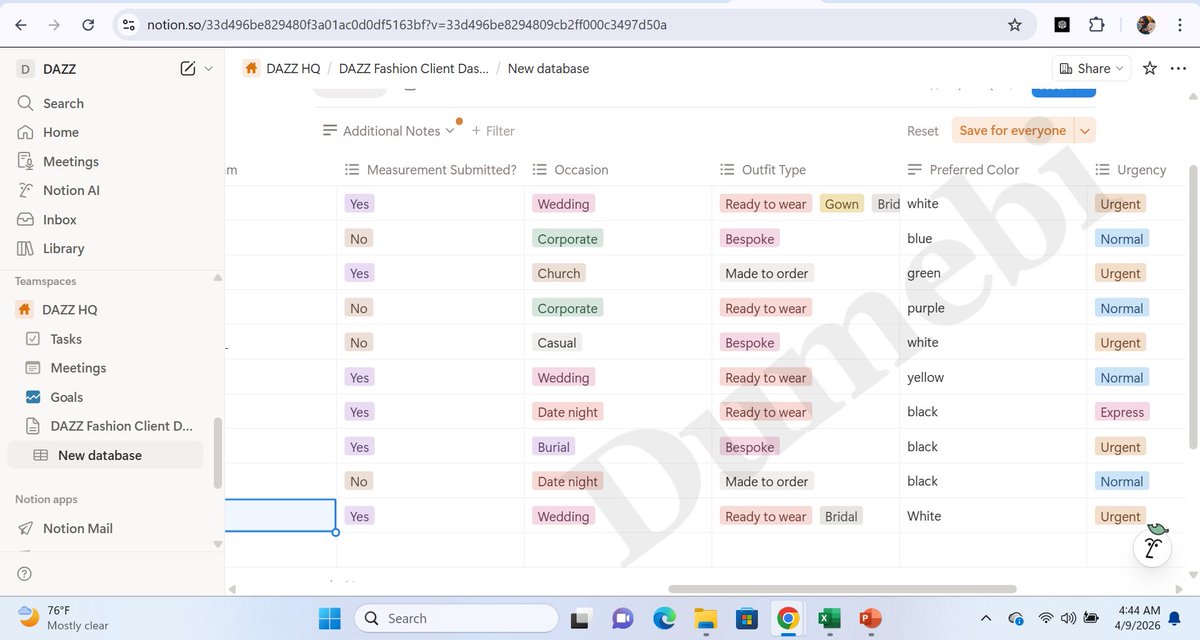Image resolution: width=1200 pixels, height=640 pixels.
Task: Click the green preferred color cell
Action: click(993, 273)
